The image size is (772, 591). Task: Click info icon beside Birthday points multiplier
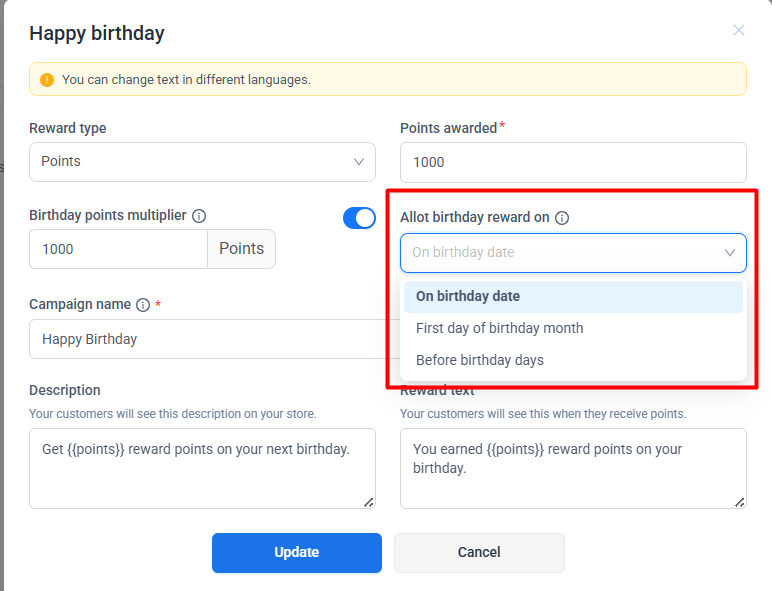pyautogui.click(x=199, y=216)
